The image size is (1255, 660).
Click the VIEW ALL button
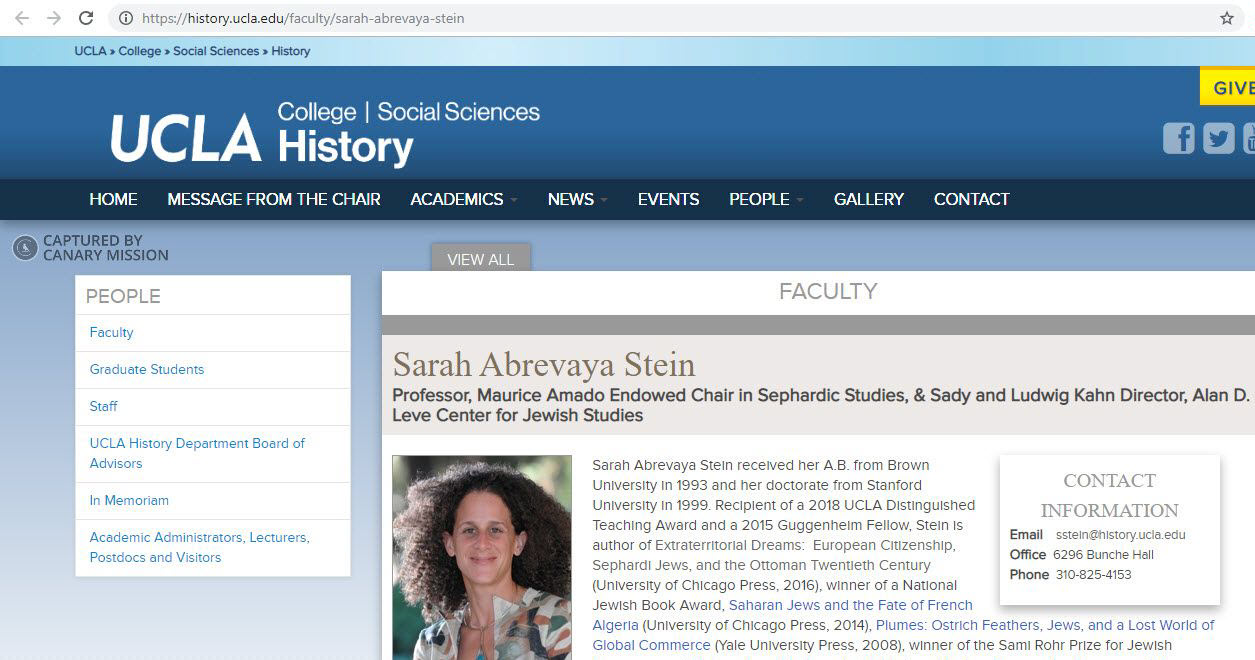coord(481,258)
